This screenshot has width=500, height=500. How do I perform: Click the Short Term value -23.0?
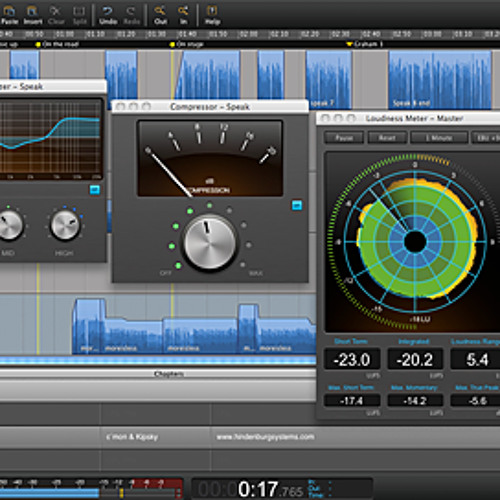[x=352, y=359]
